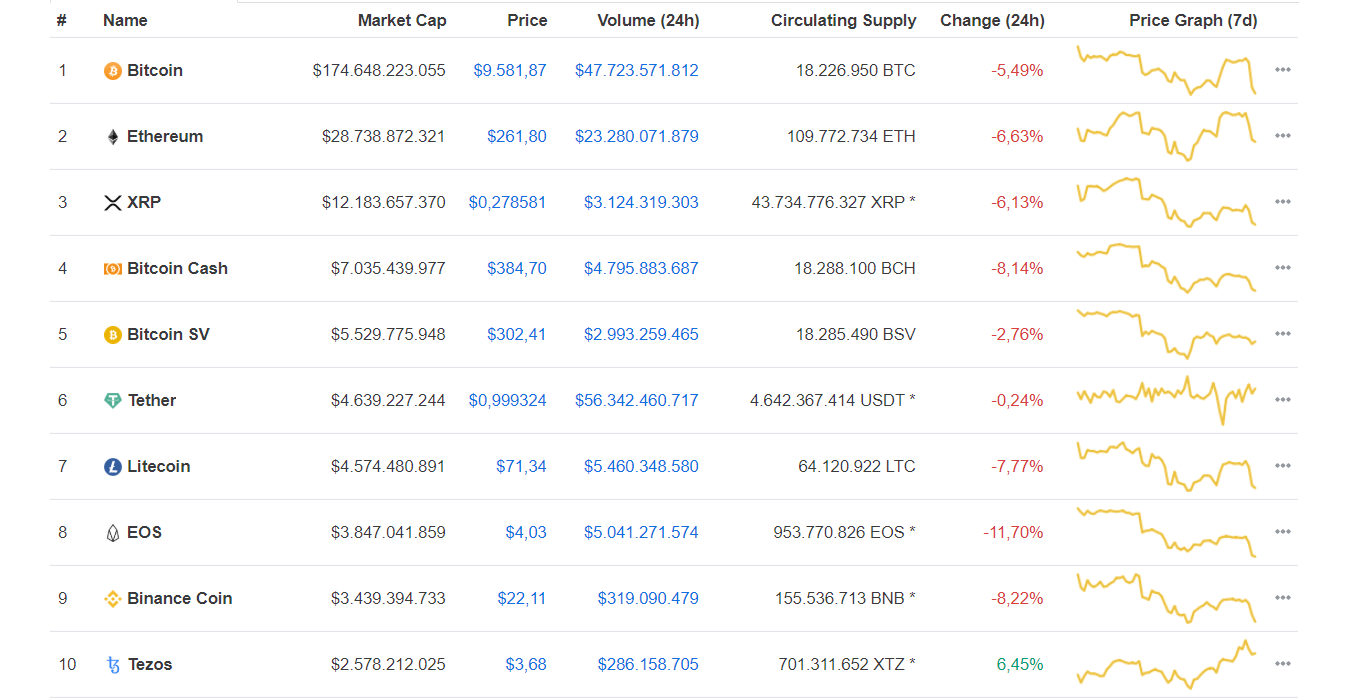This screenshot has height=700, width=1346.
Task: Open the more options menu for Ethereum
Action: 1283,136
